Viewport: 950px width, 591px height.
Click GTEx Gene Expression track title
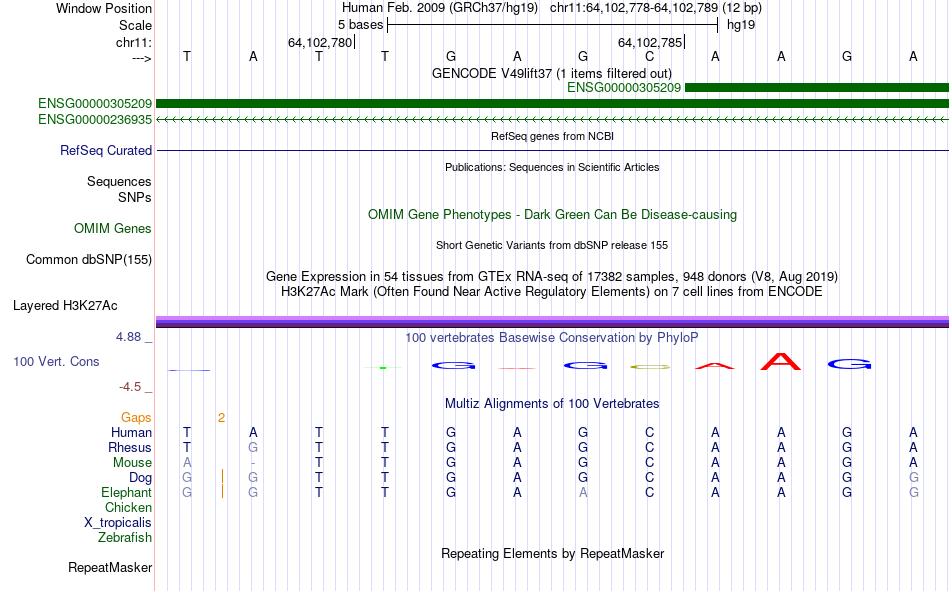point(552,276)
